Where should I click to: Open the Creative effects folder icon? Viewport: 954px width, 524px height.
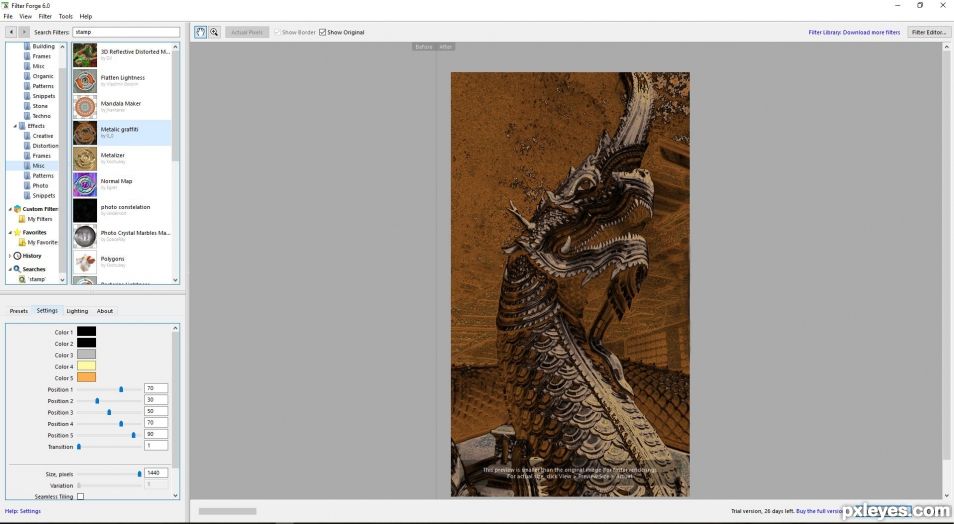[x=27, y=136]
